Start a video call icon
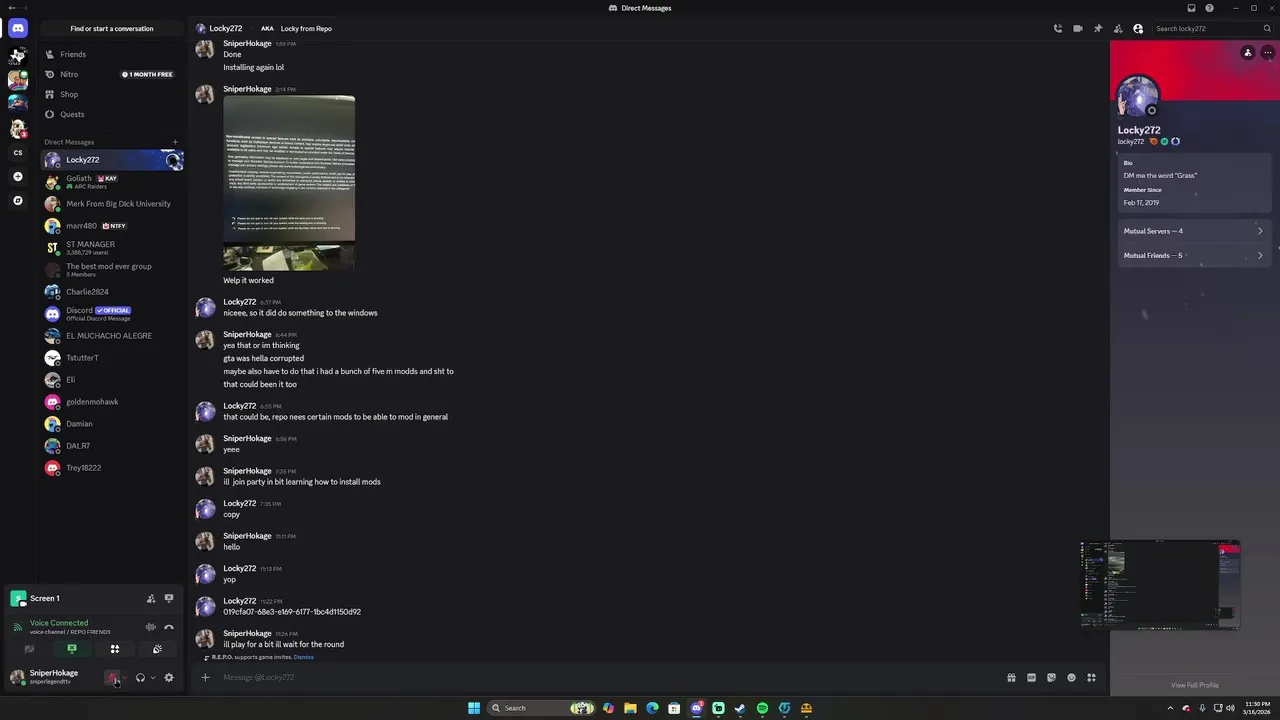This screenshot has height=720, width=1280. point(1078,29)
